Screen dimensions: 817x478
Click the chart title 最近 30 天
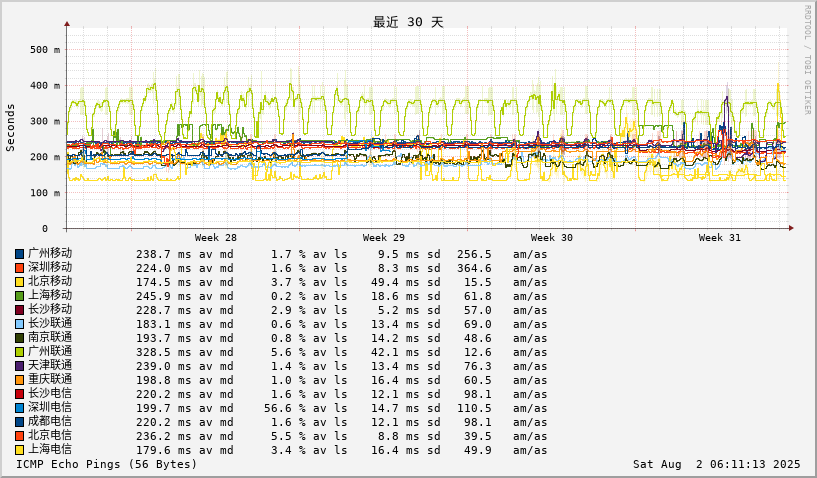tap(408, 22)
